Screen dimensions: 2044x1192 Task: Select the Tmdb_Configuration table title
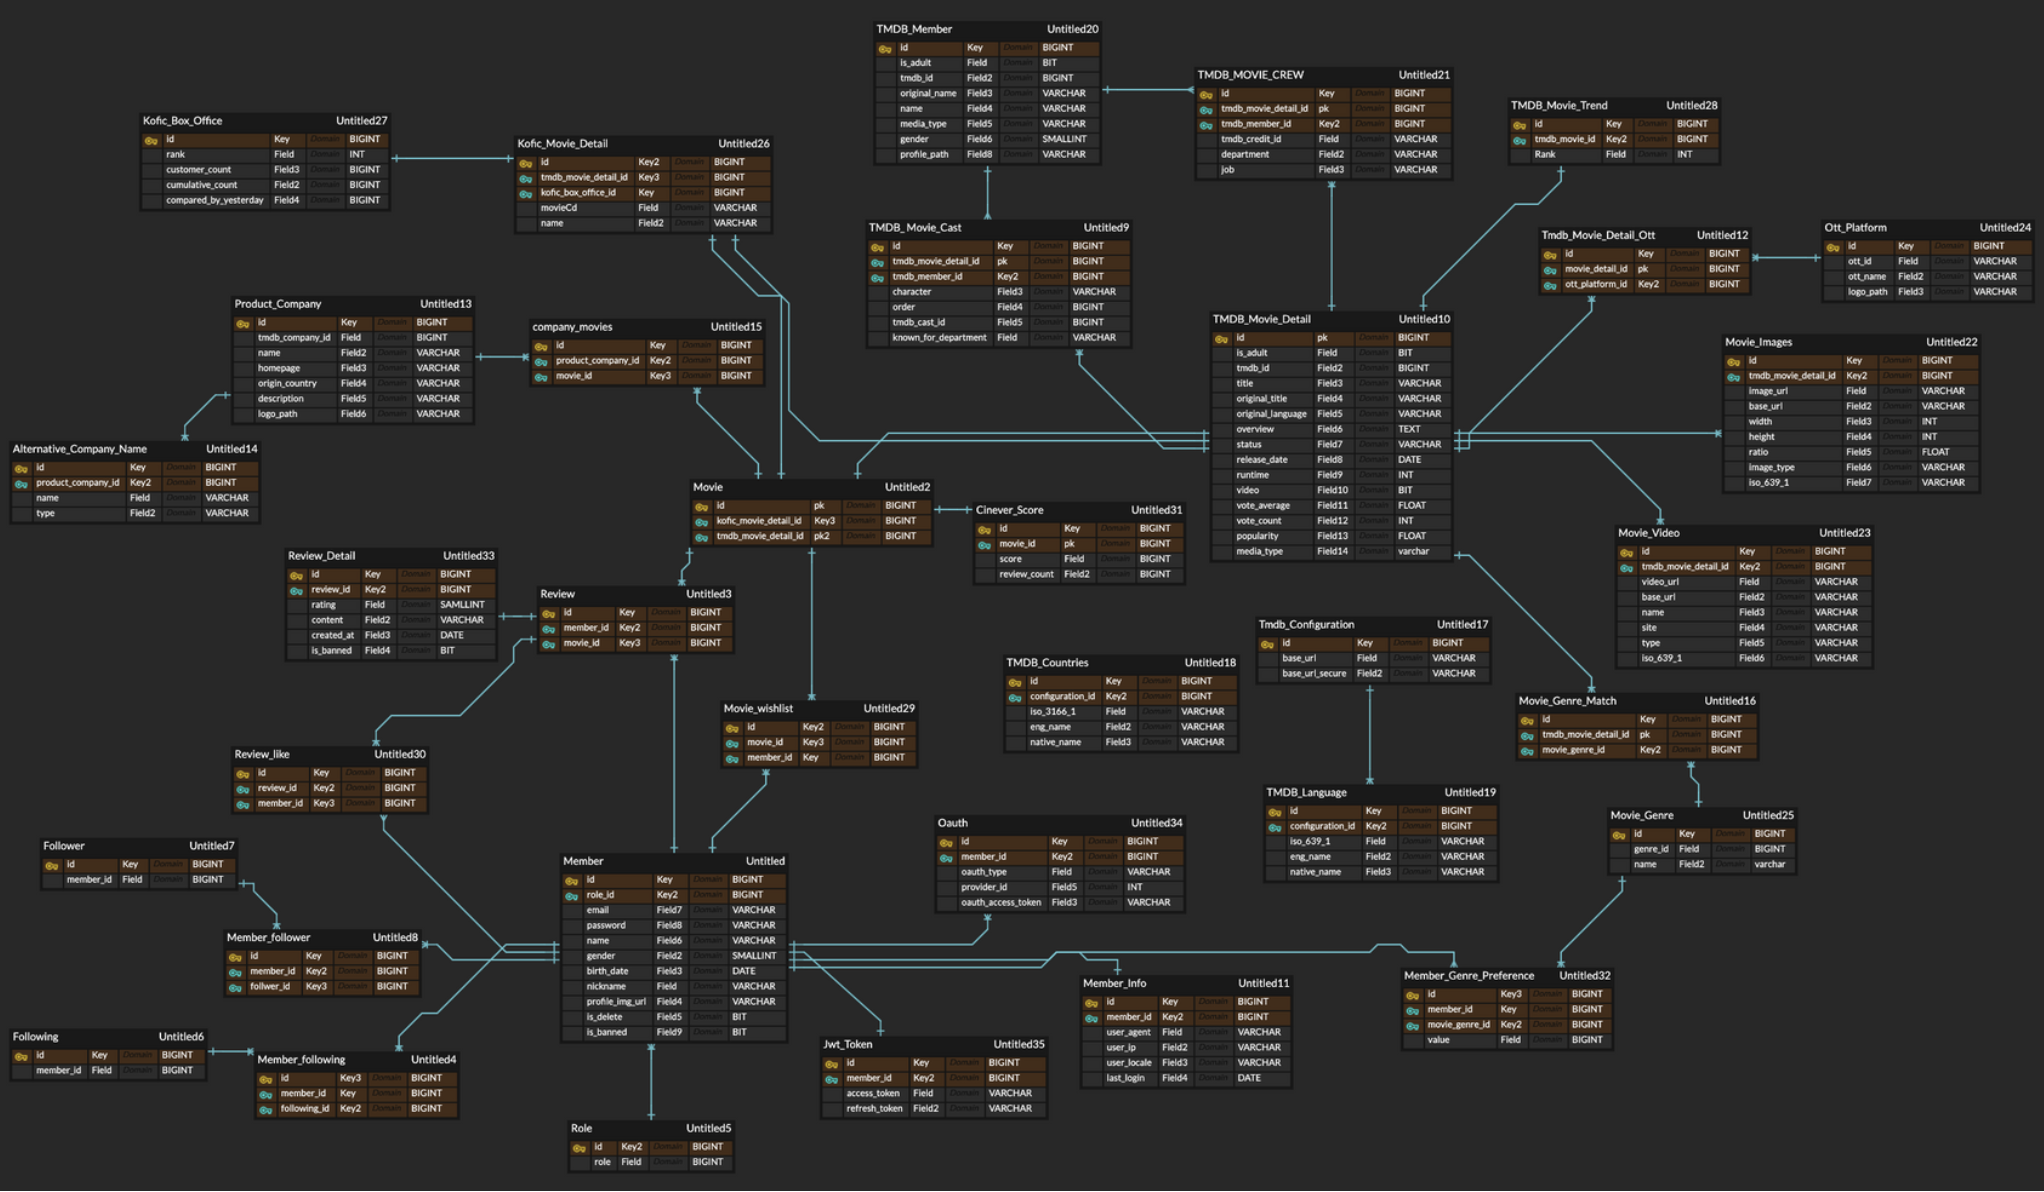click(1306, 625)
